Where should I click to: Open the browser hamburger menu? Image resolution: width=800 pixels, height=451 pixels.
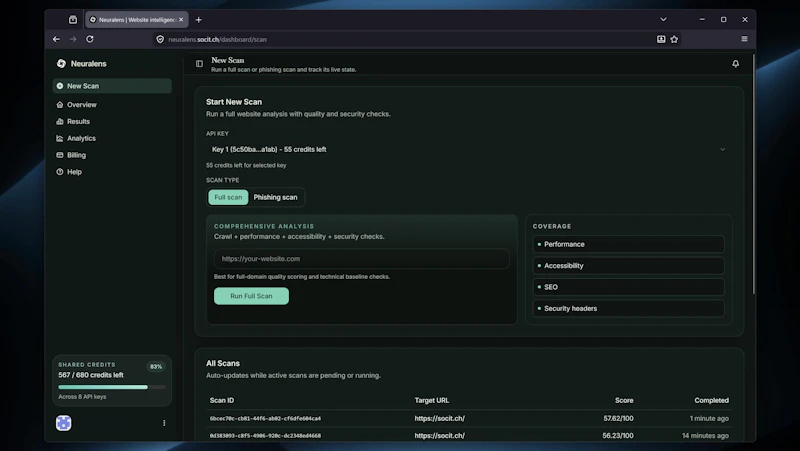click(x=744, y=39)
